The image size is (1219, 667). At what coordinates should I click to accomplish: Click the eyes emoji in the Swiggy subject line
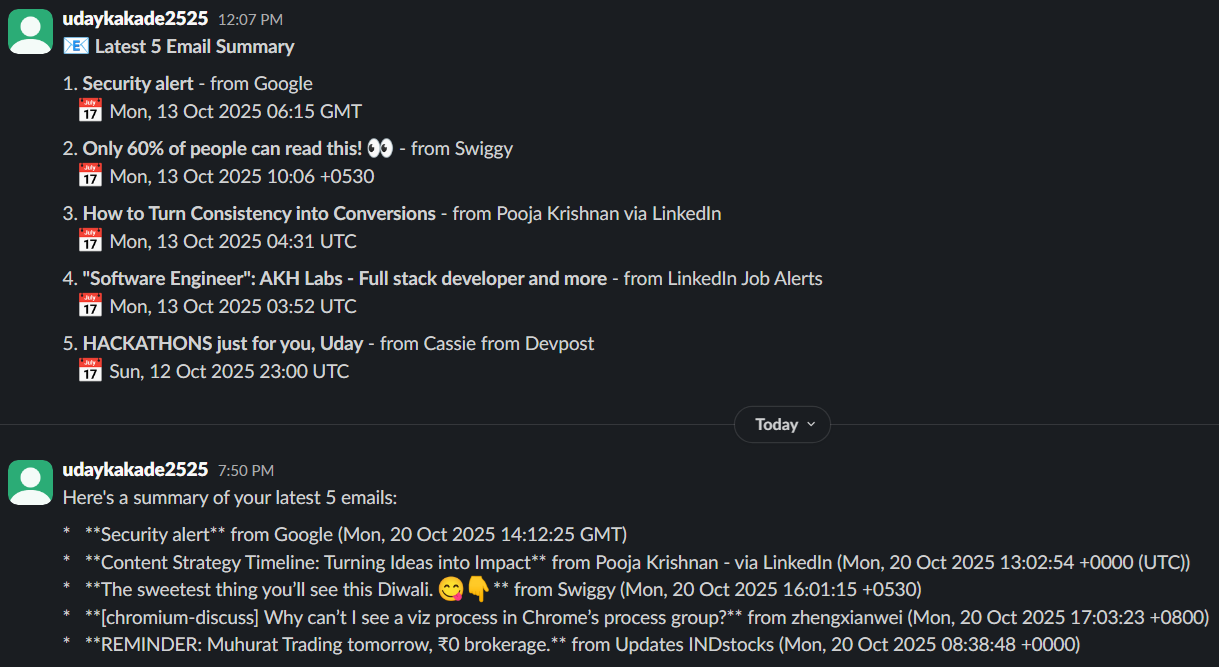tap(380, 149)
